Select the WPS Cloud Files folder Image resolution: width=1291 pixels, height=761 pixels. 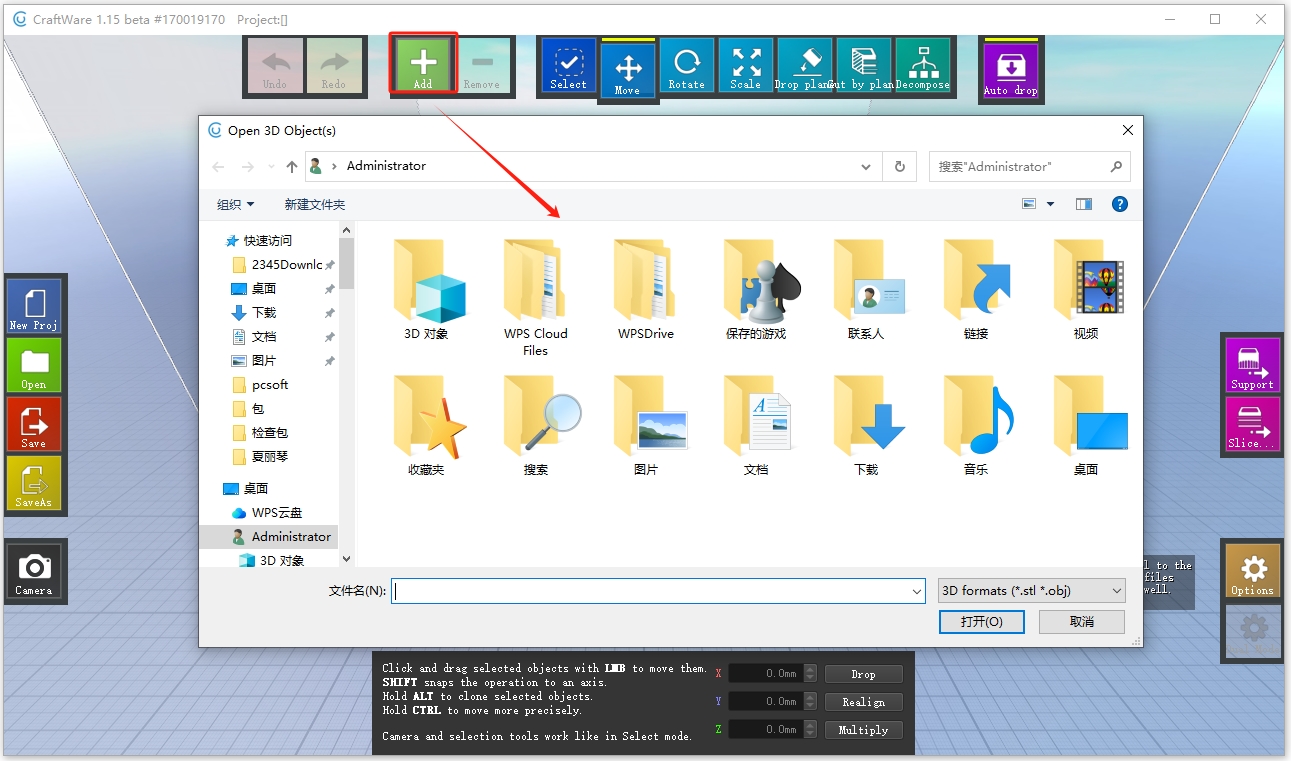tap(536, 297)
